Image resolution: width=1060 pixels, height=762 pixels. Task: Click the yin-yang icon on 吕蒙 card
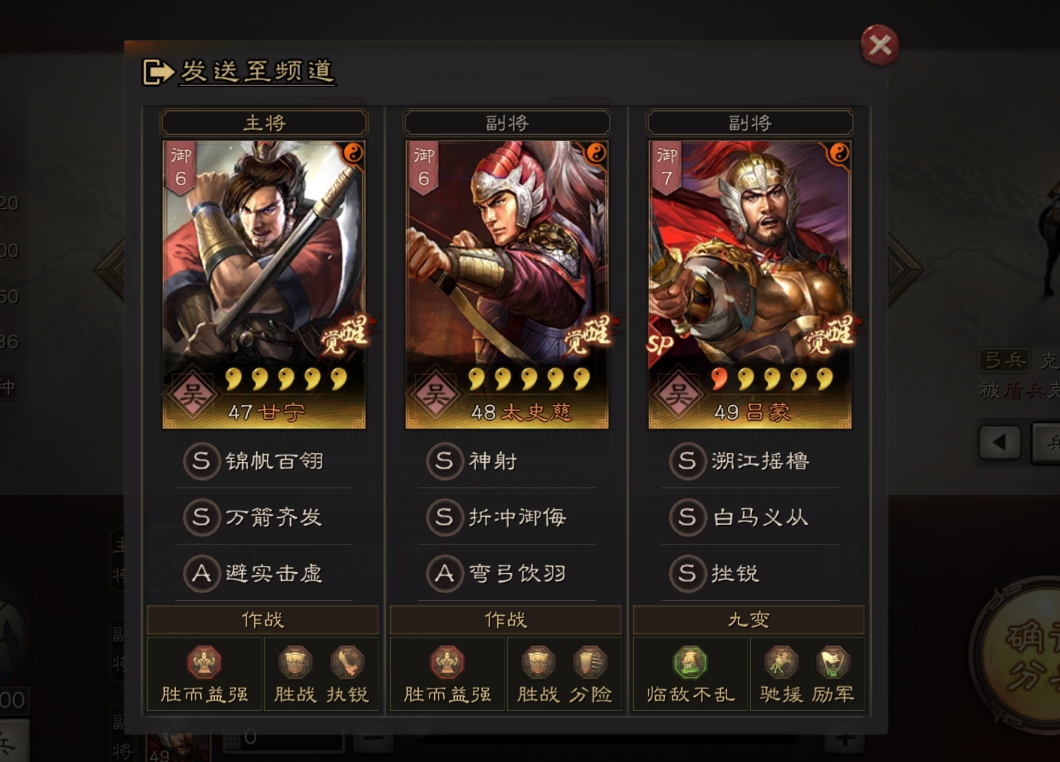pos(838,153)
